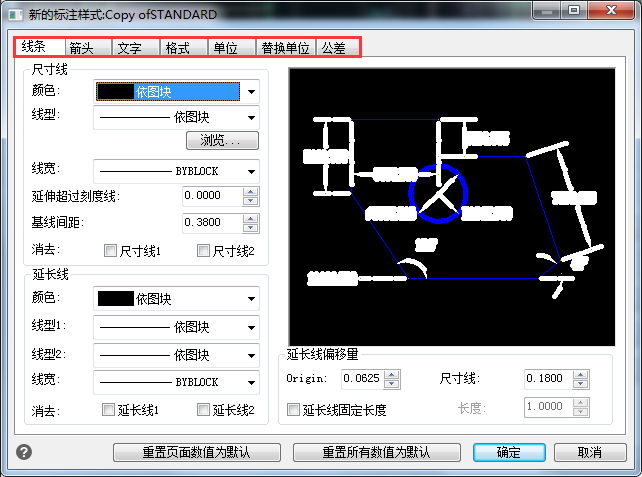Toggle suppress 延长线2 checkbox

click(203, 409)
